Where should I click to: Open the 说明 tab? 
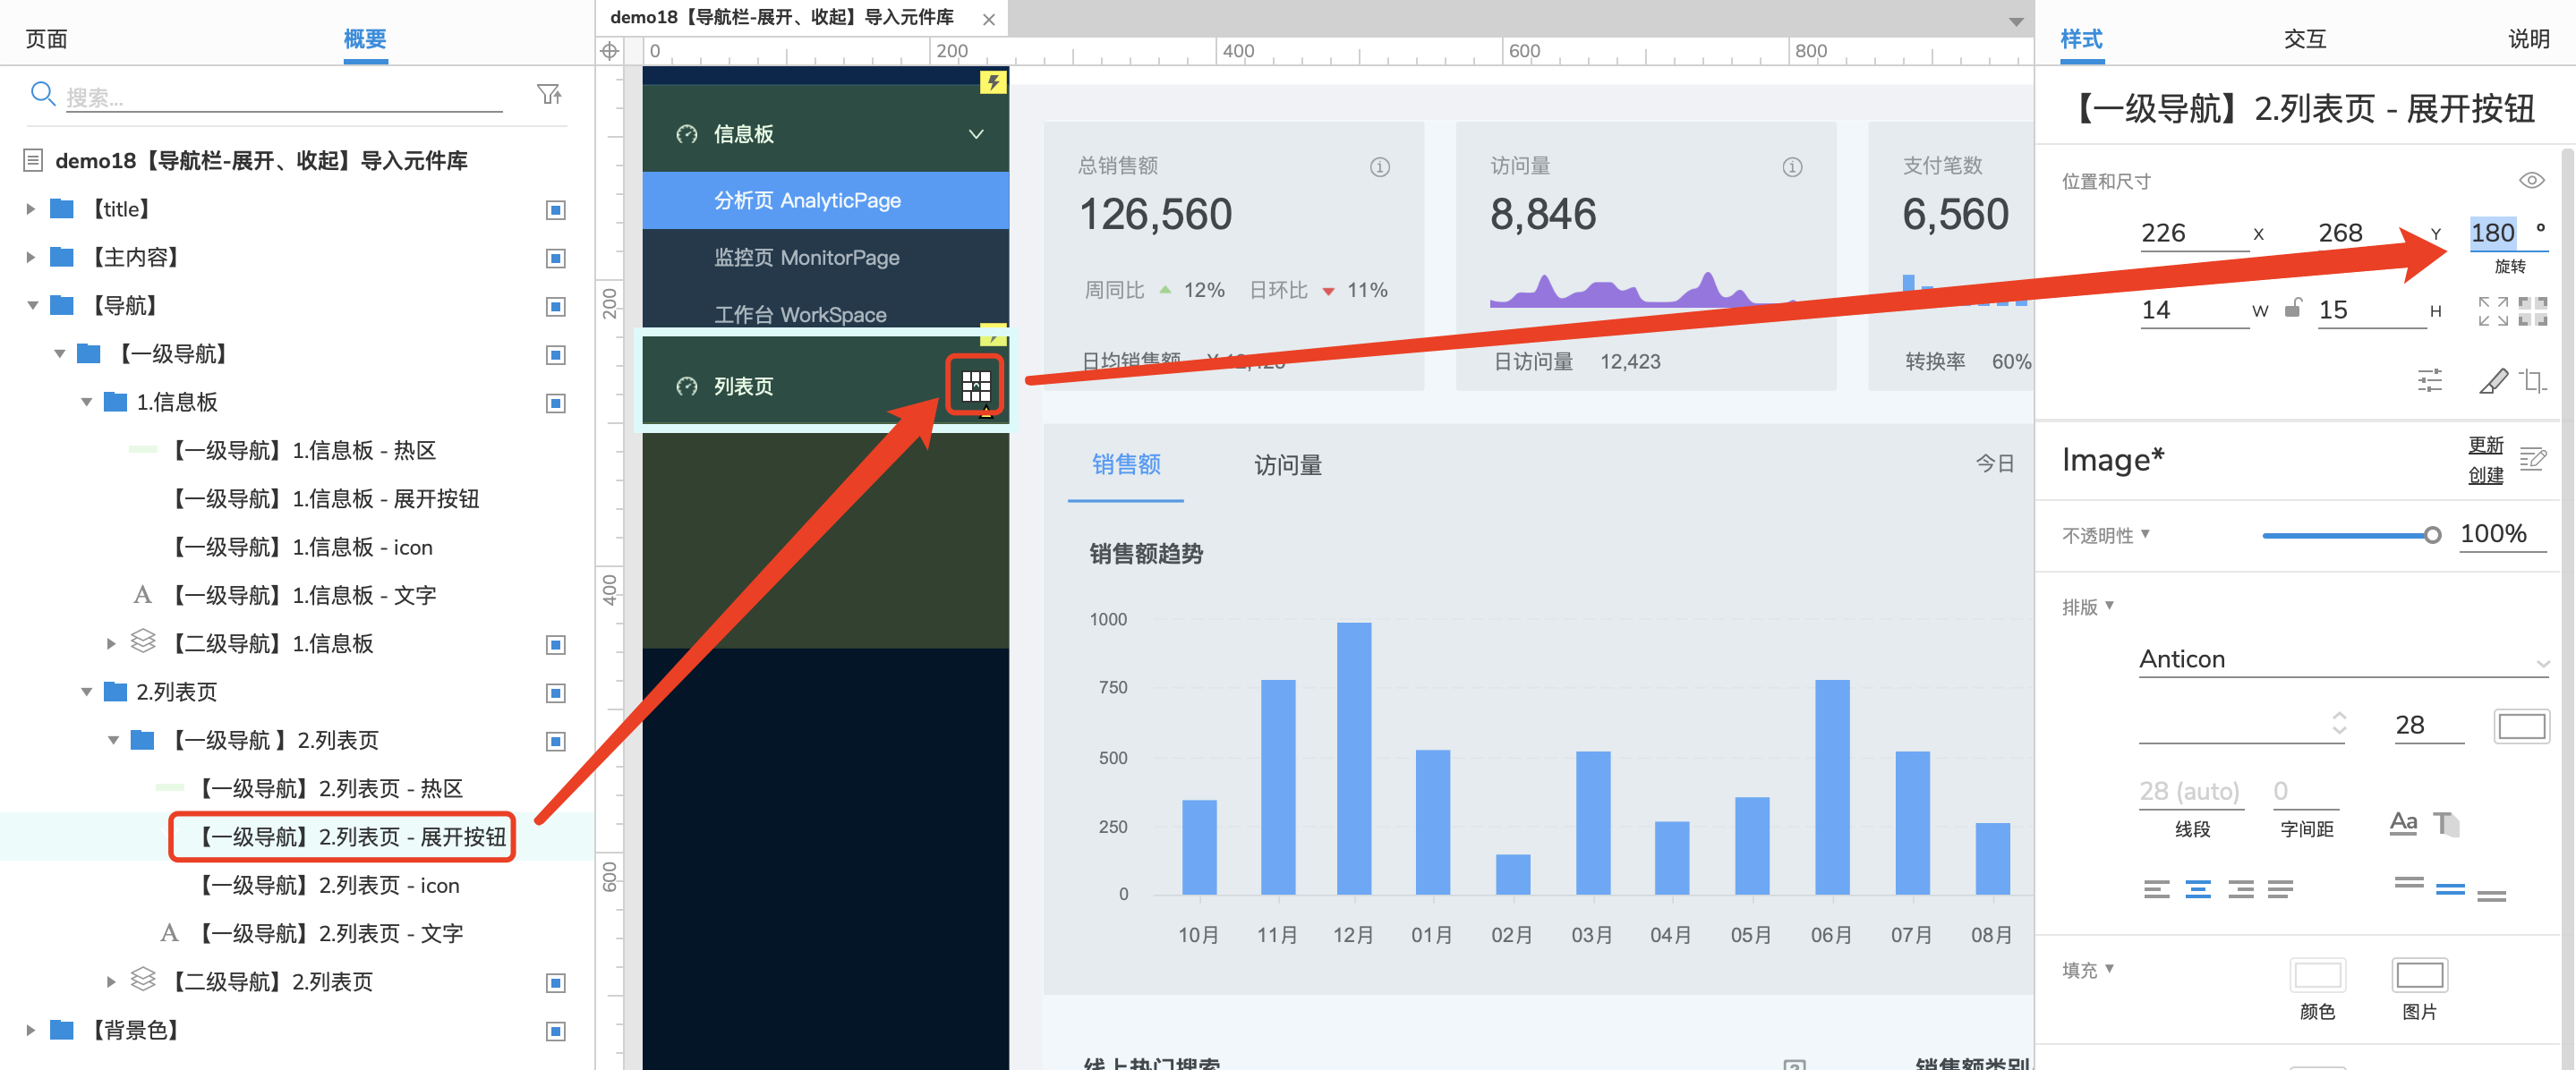pos(2528,39)
